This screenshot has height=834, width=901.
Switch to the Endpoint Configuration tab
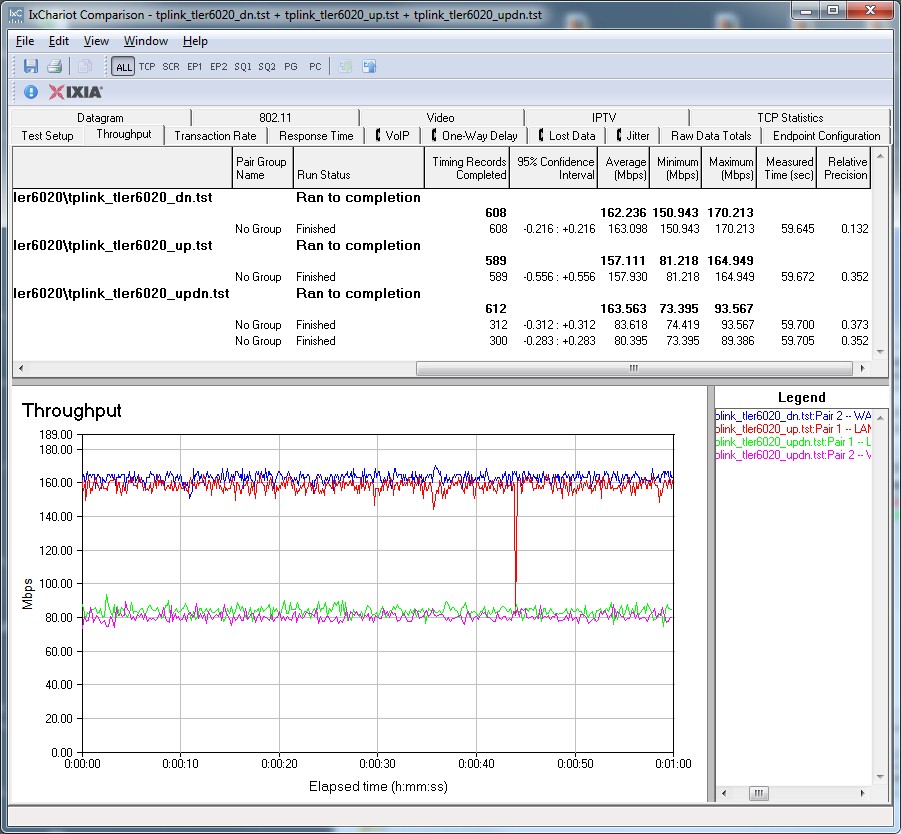[826, 136]
